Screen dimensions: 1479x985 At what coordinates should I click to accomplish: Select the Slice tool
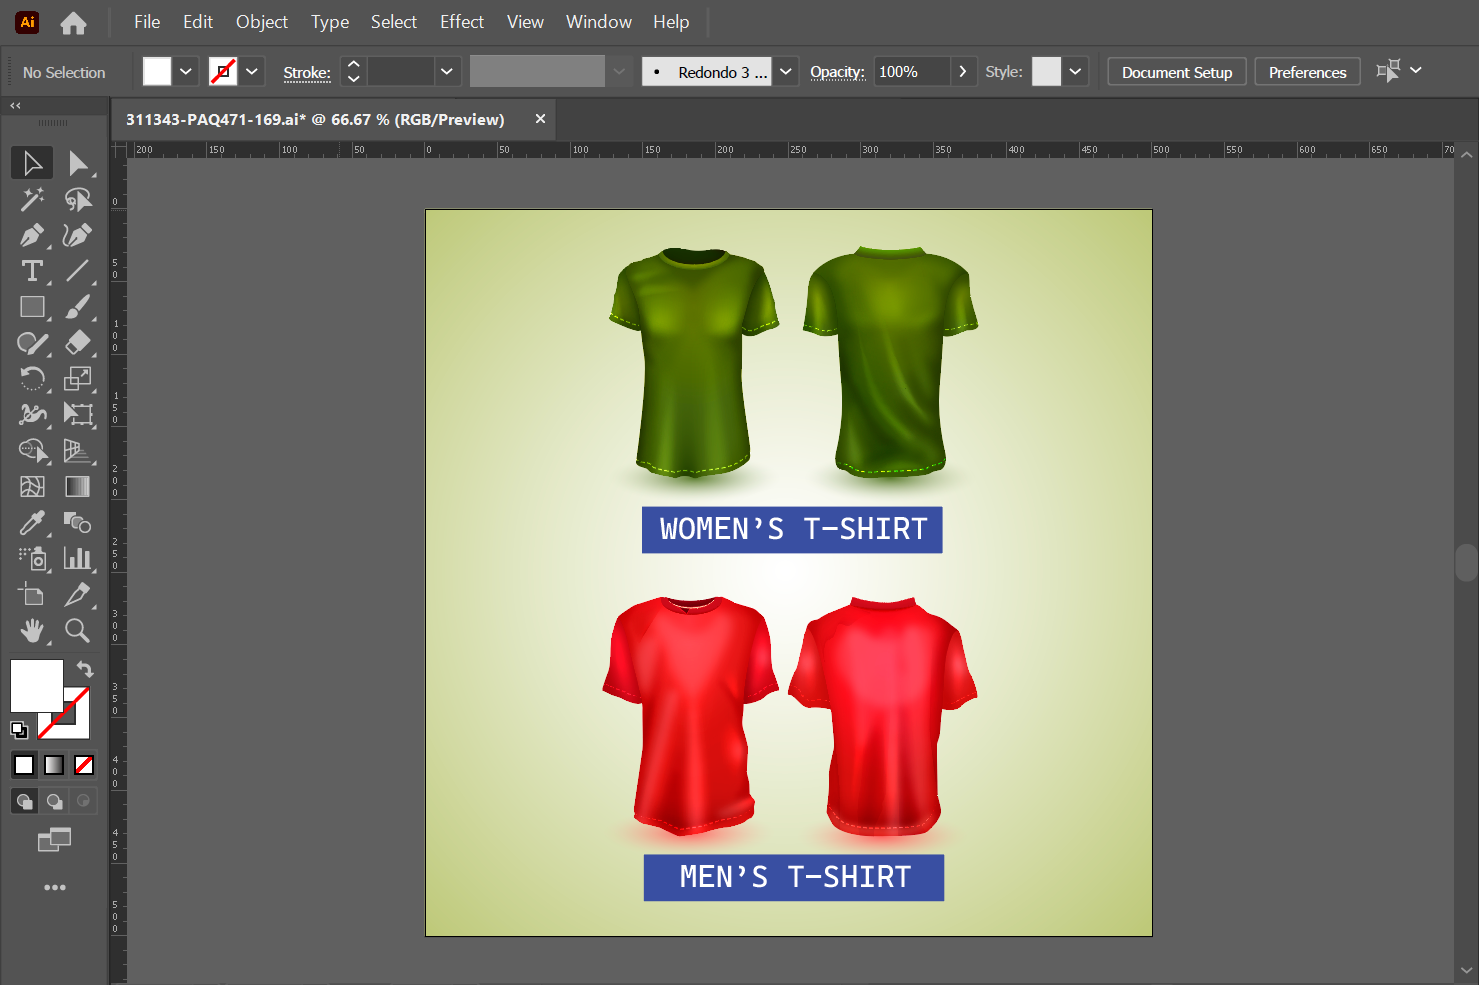[x=78, y=594]
